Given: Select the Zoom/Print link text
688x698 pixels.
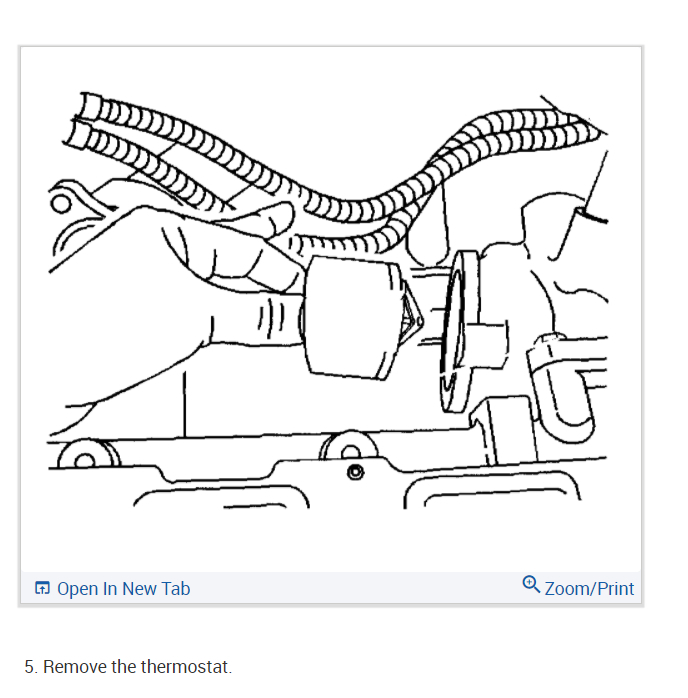Looking at the screenshot, I should pos(589,588).
